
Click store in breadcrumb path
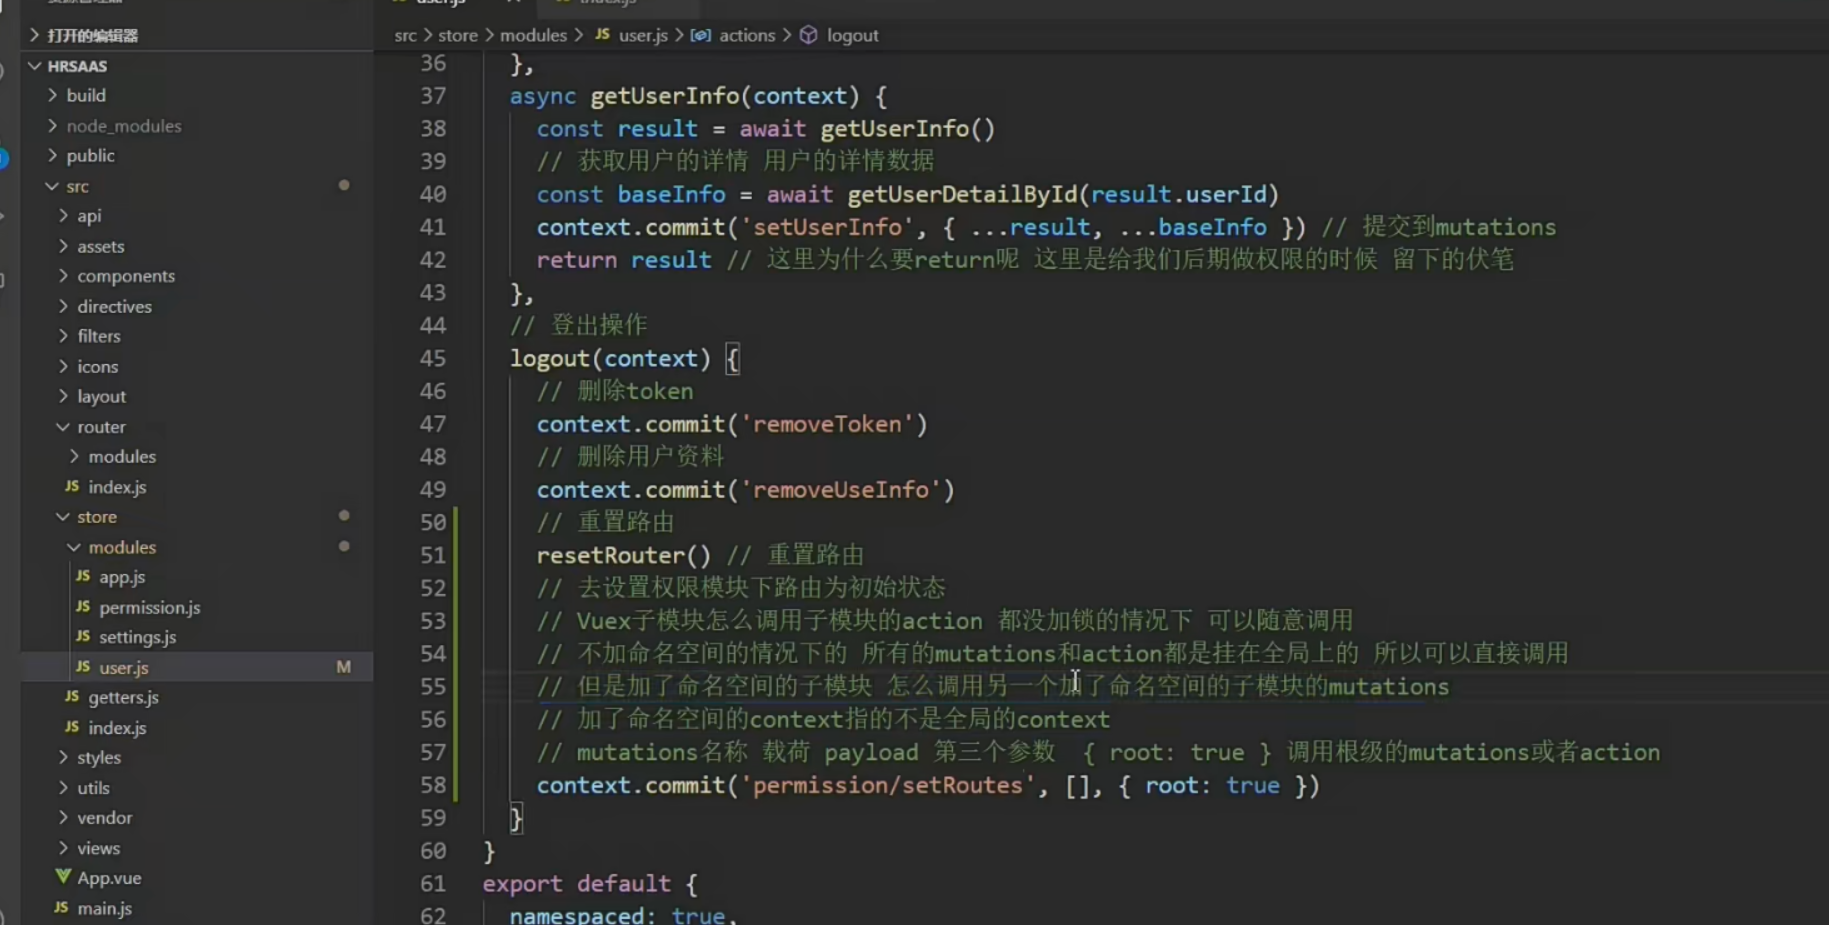tap(458, 35)
